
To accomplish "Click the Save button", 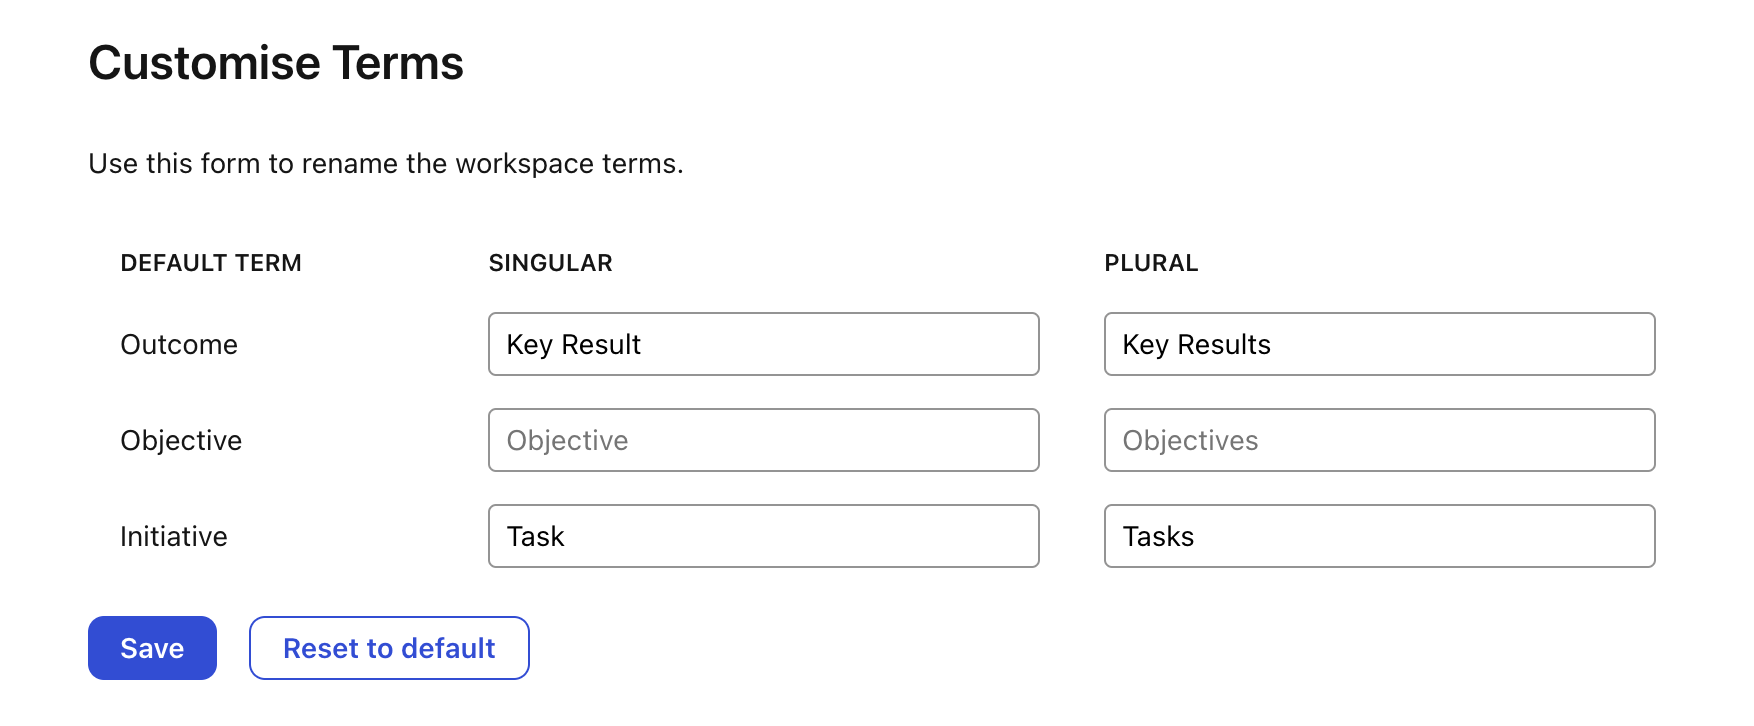I will (x=152, y=648).
